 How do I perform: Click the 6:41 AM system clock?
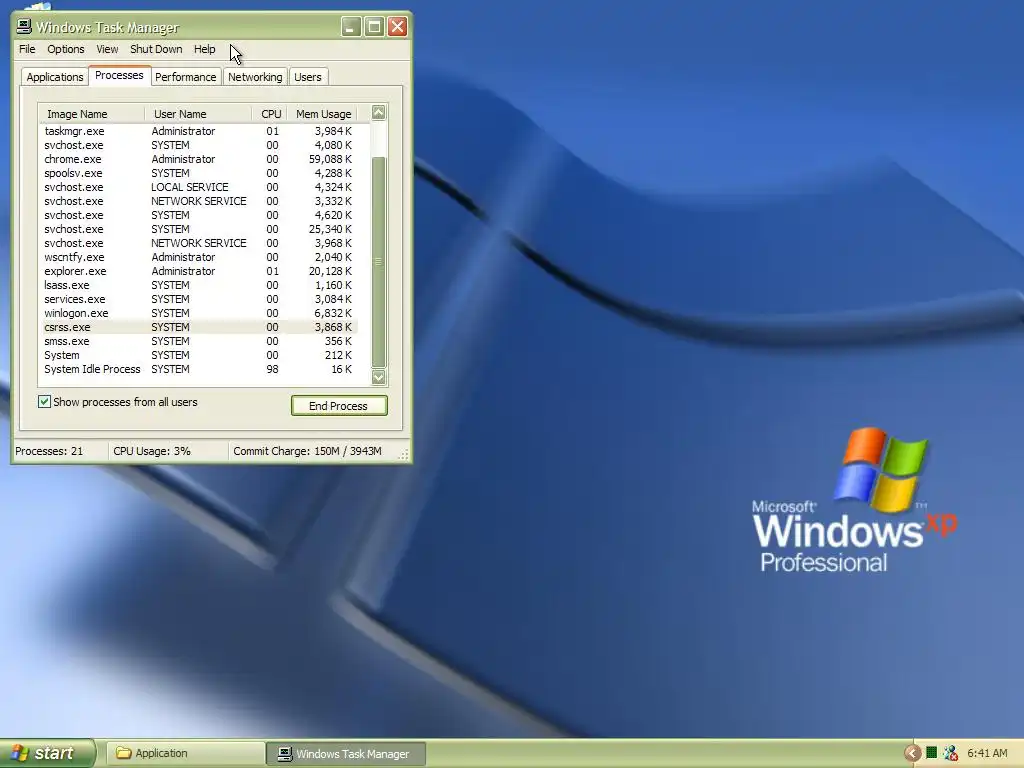tap(987, 753)
